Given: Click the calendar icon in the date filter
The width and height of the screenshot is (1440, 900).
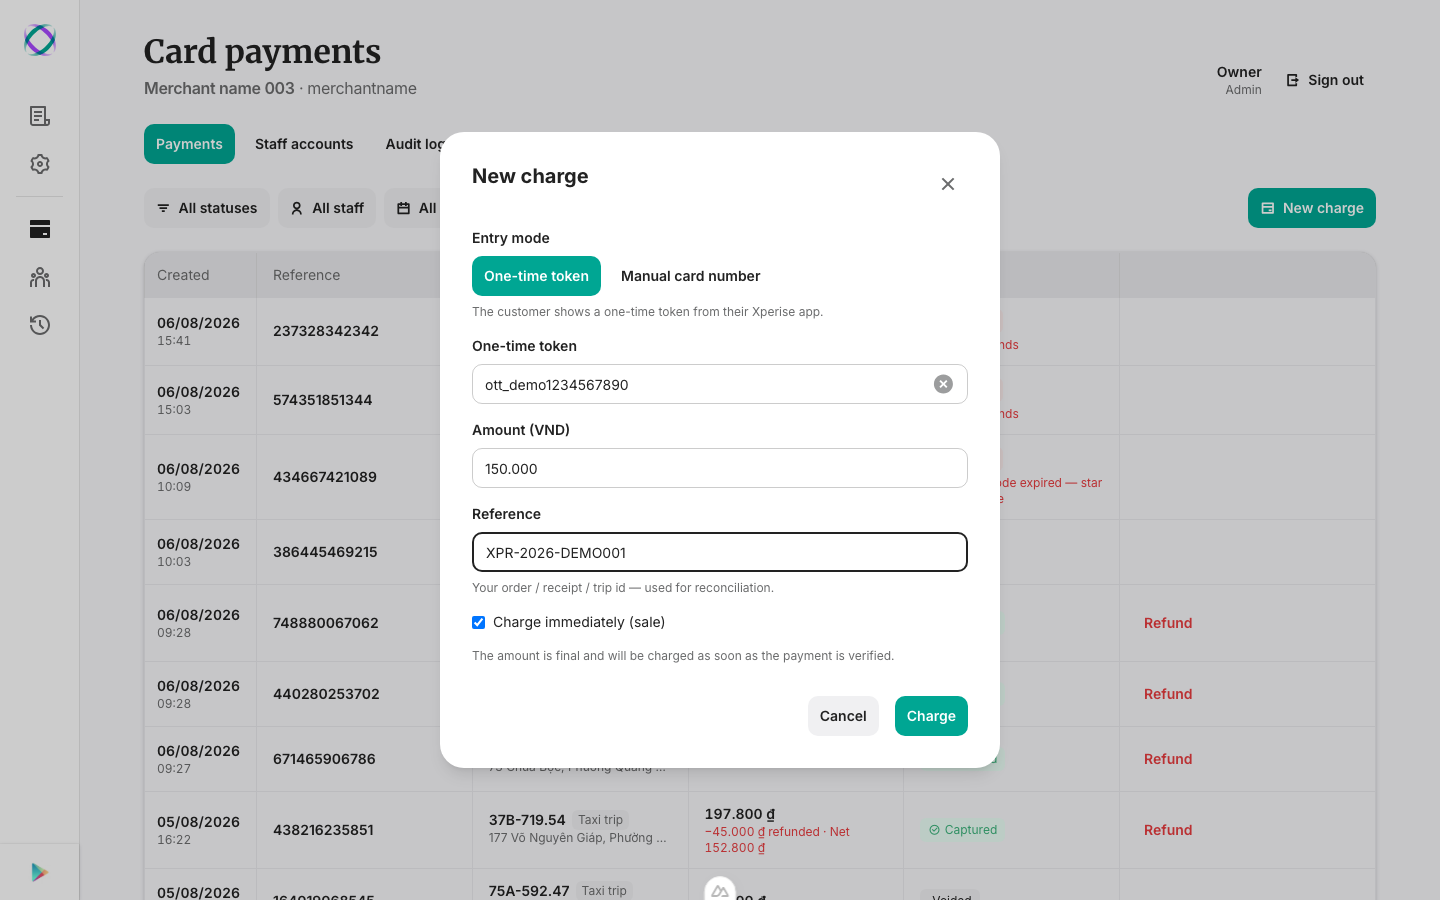Looking at the screenshot, I should point(404,208).
